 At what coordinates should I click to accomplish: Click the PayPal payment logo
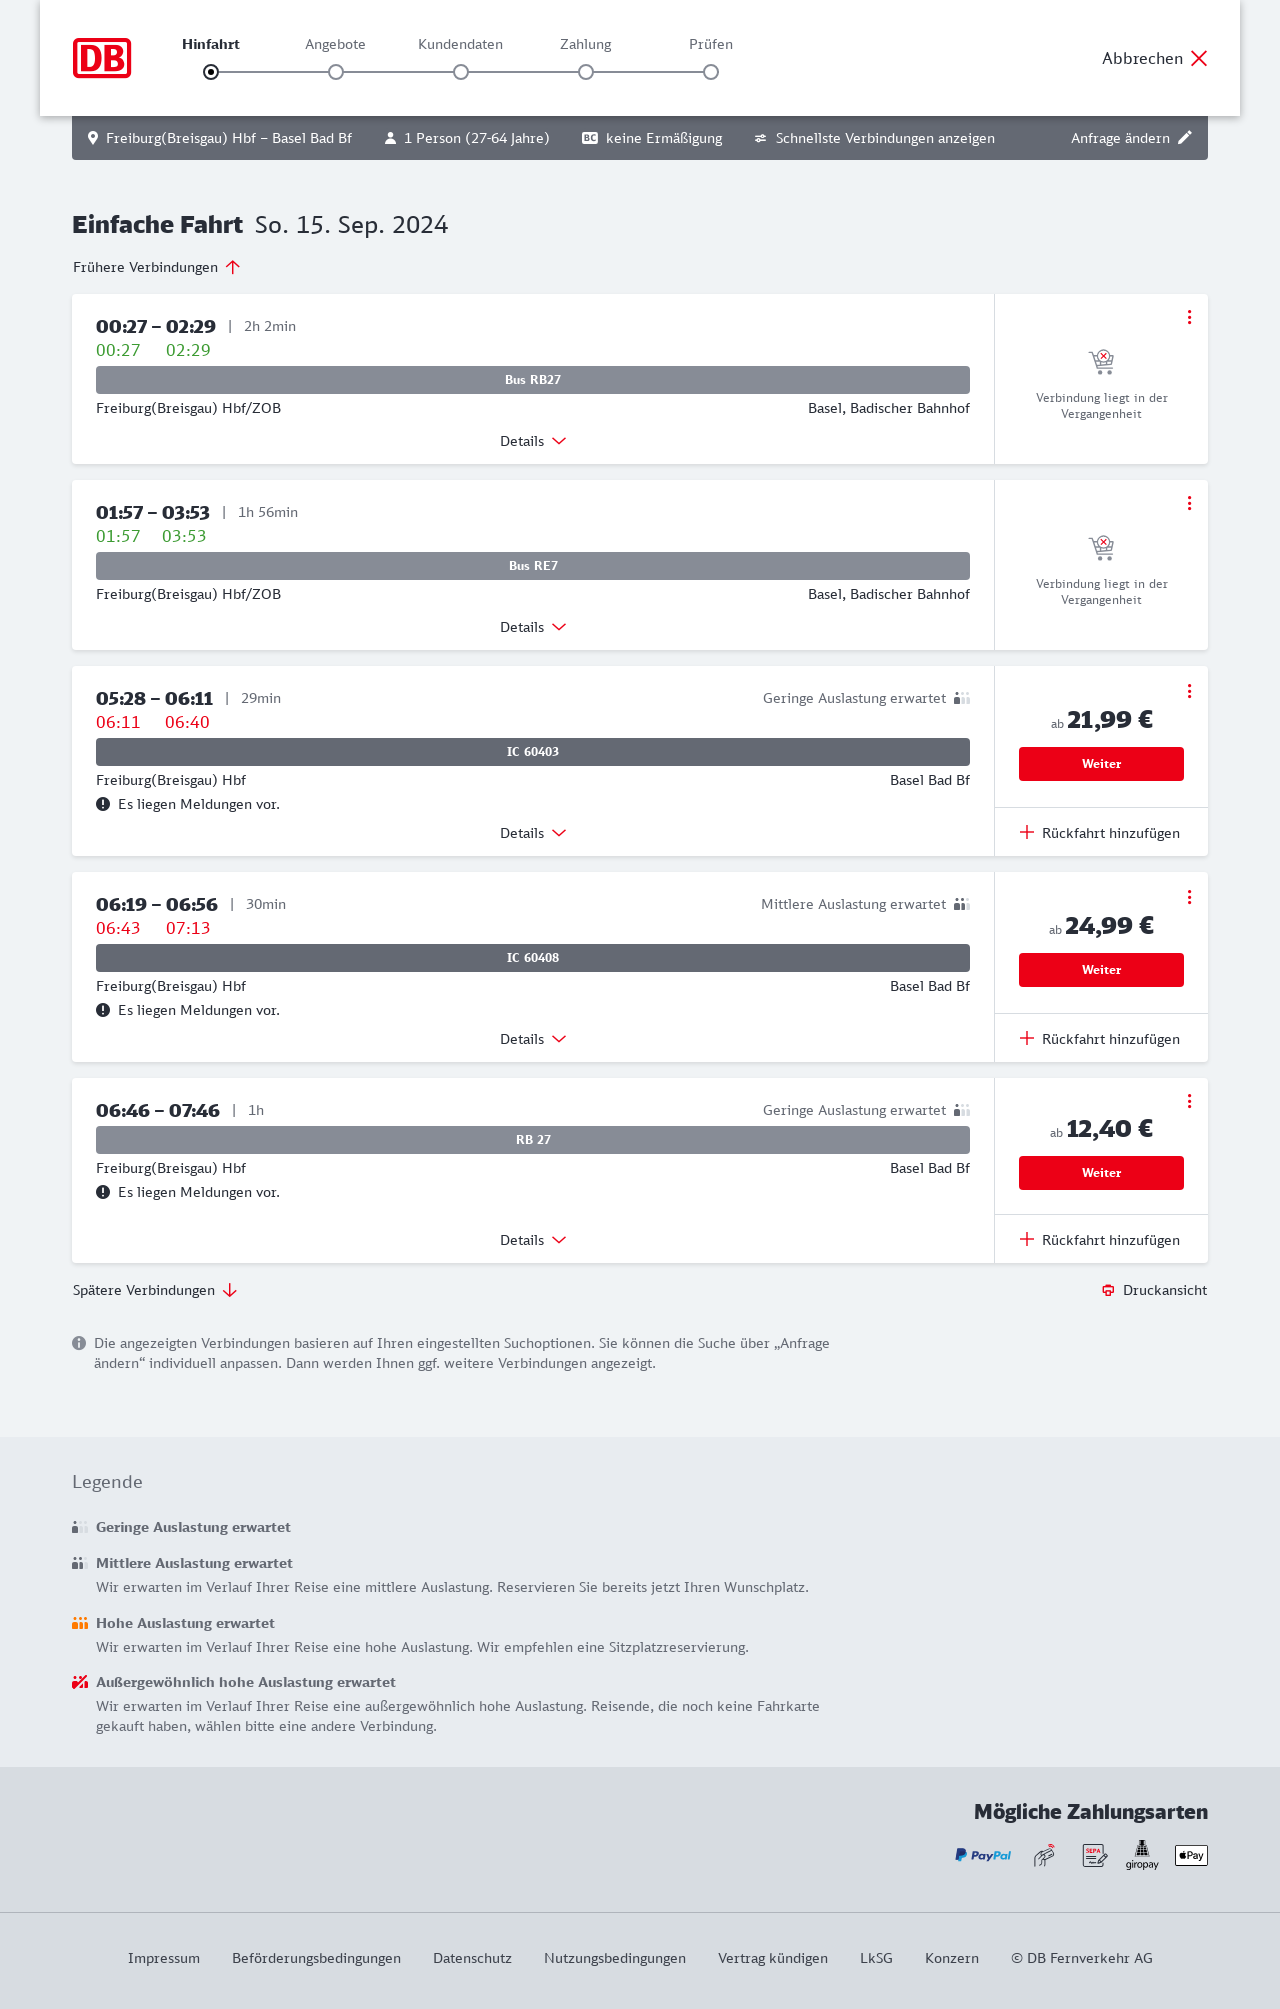pyautogui.click(x=982, y=1855)
